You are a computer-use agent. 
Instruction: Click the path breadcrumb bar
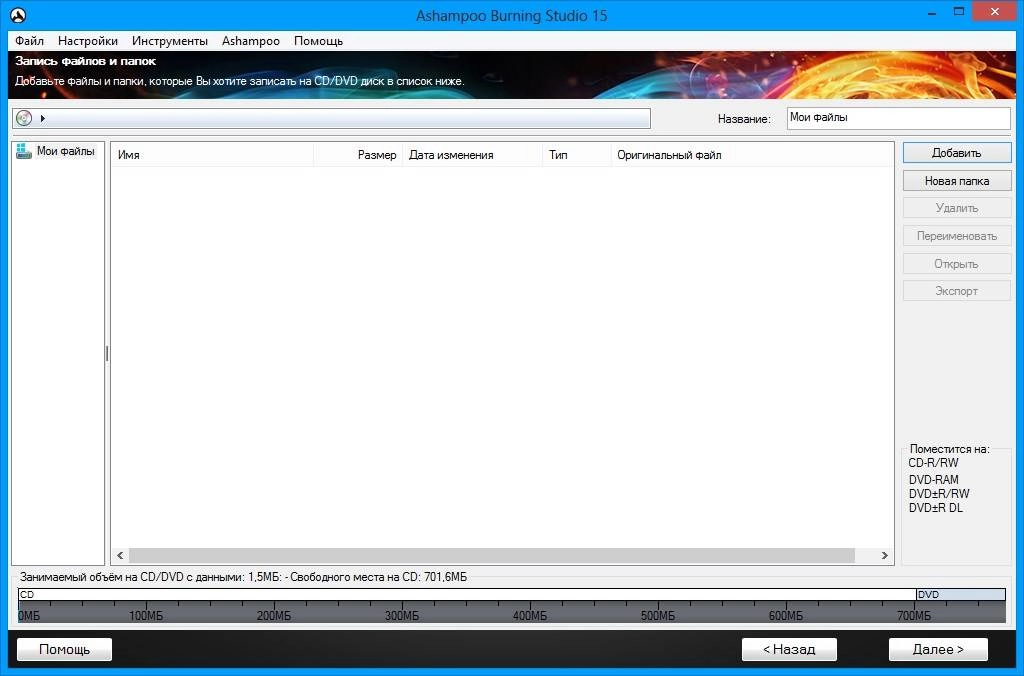click(x=332, y=118)
